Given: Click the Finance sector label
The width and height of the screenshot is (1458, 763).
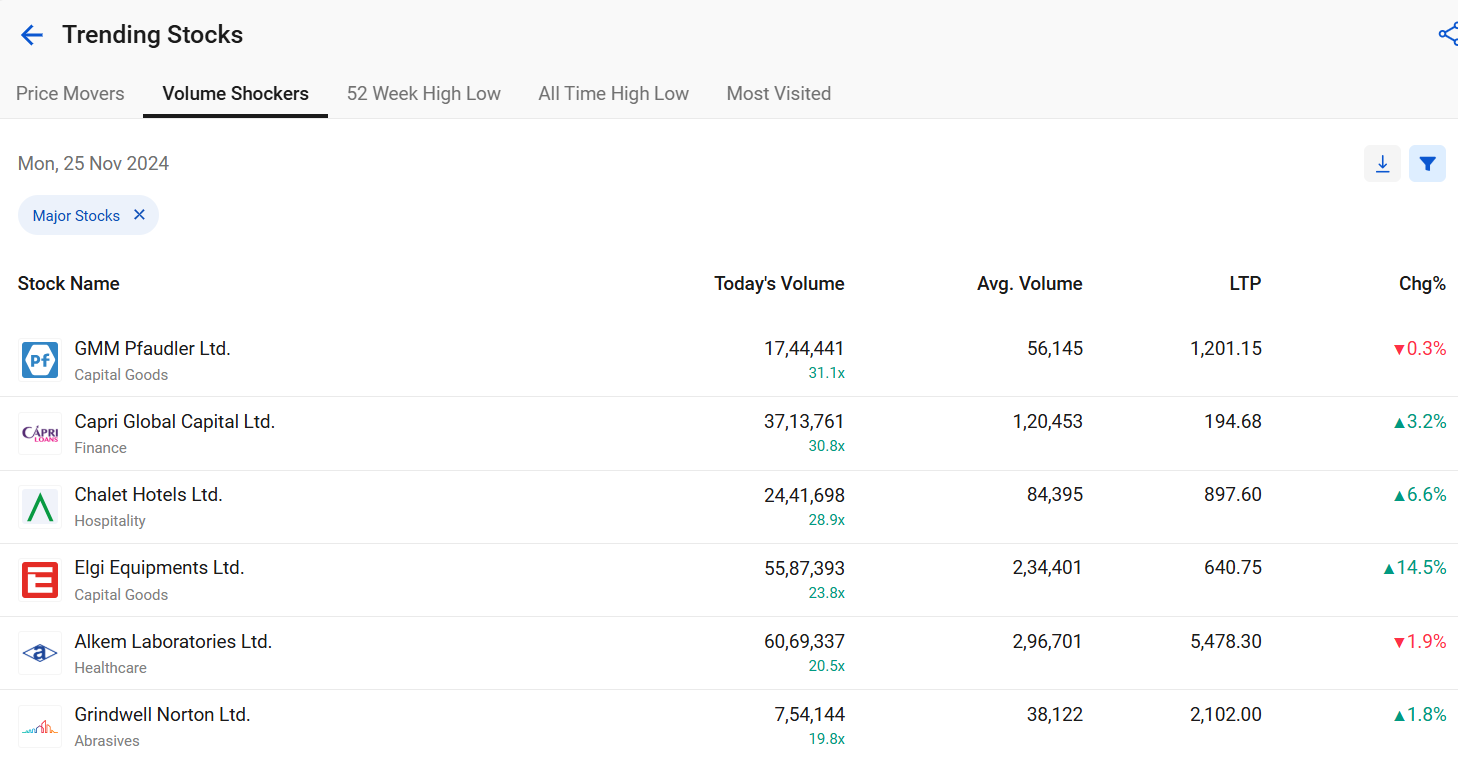Looking at the screenshot, I should [x=100, y=447].
